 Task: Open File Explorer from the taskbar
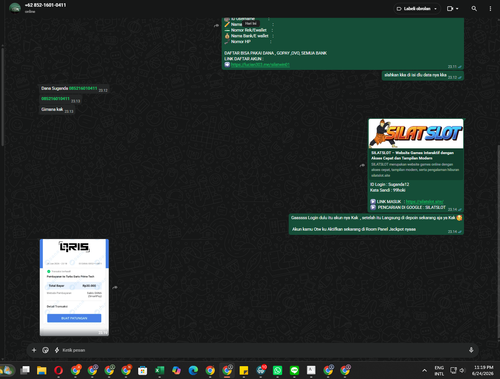pyautogui.click(x=42, y=370)
